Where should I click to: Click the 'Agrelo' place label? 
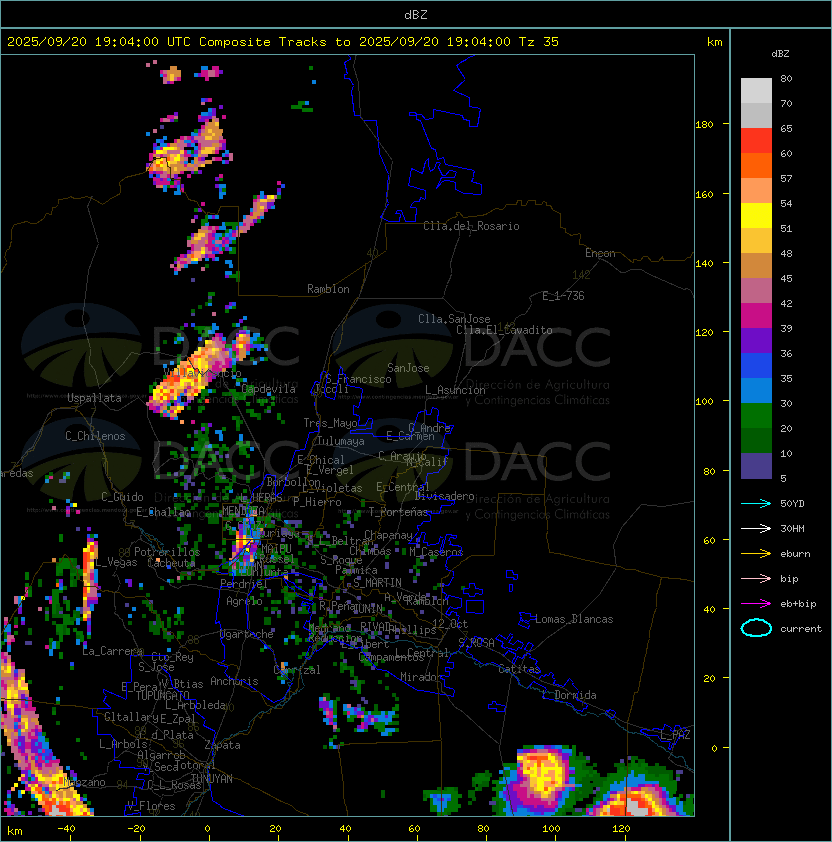(x=244, y=601)
